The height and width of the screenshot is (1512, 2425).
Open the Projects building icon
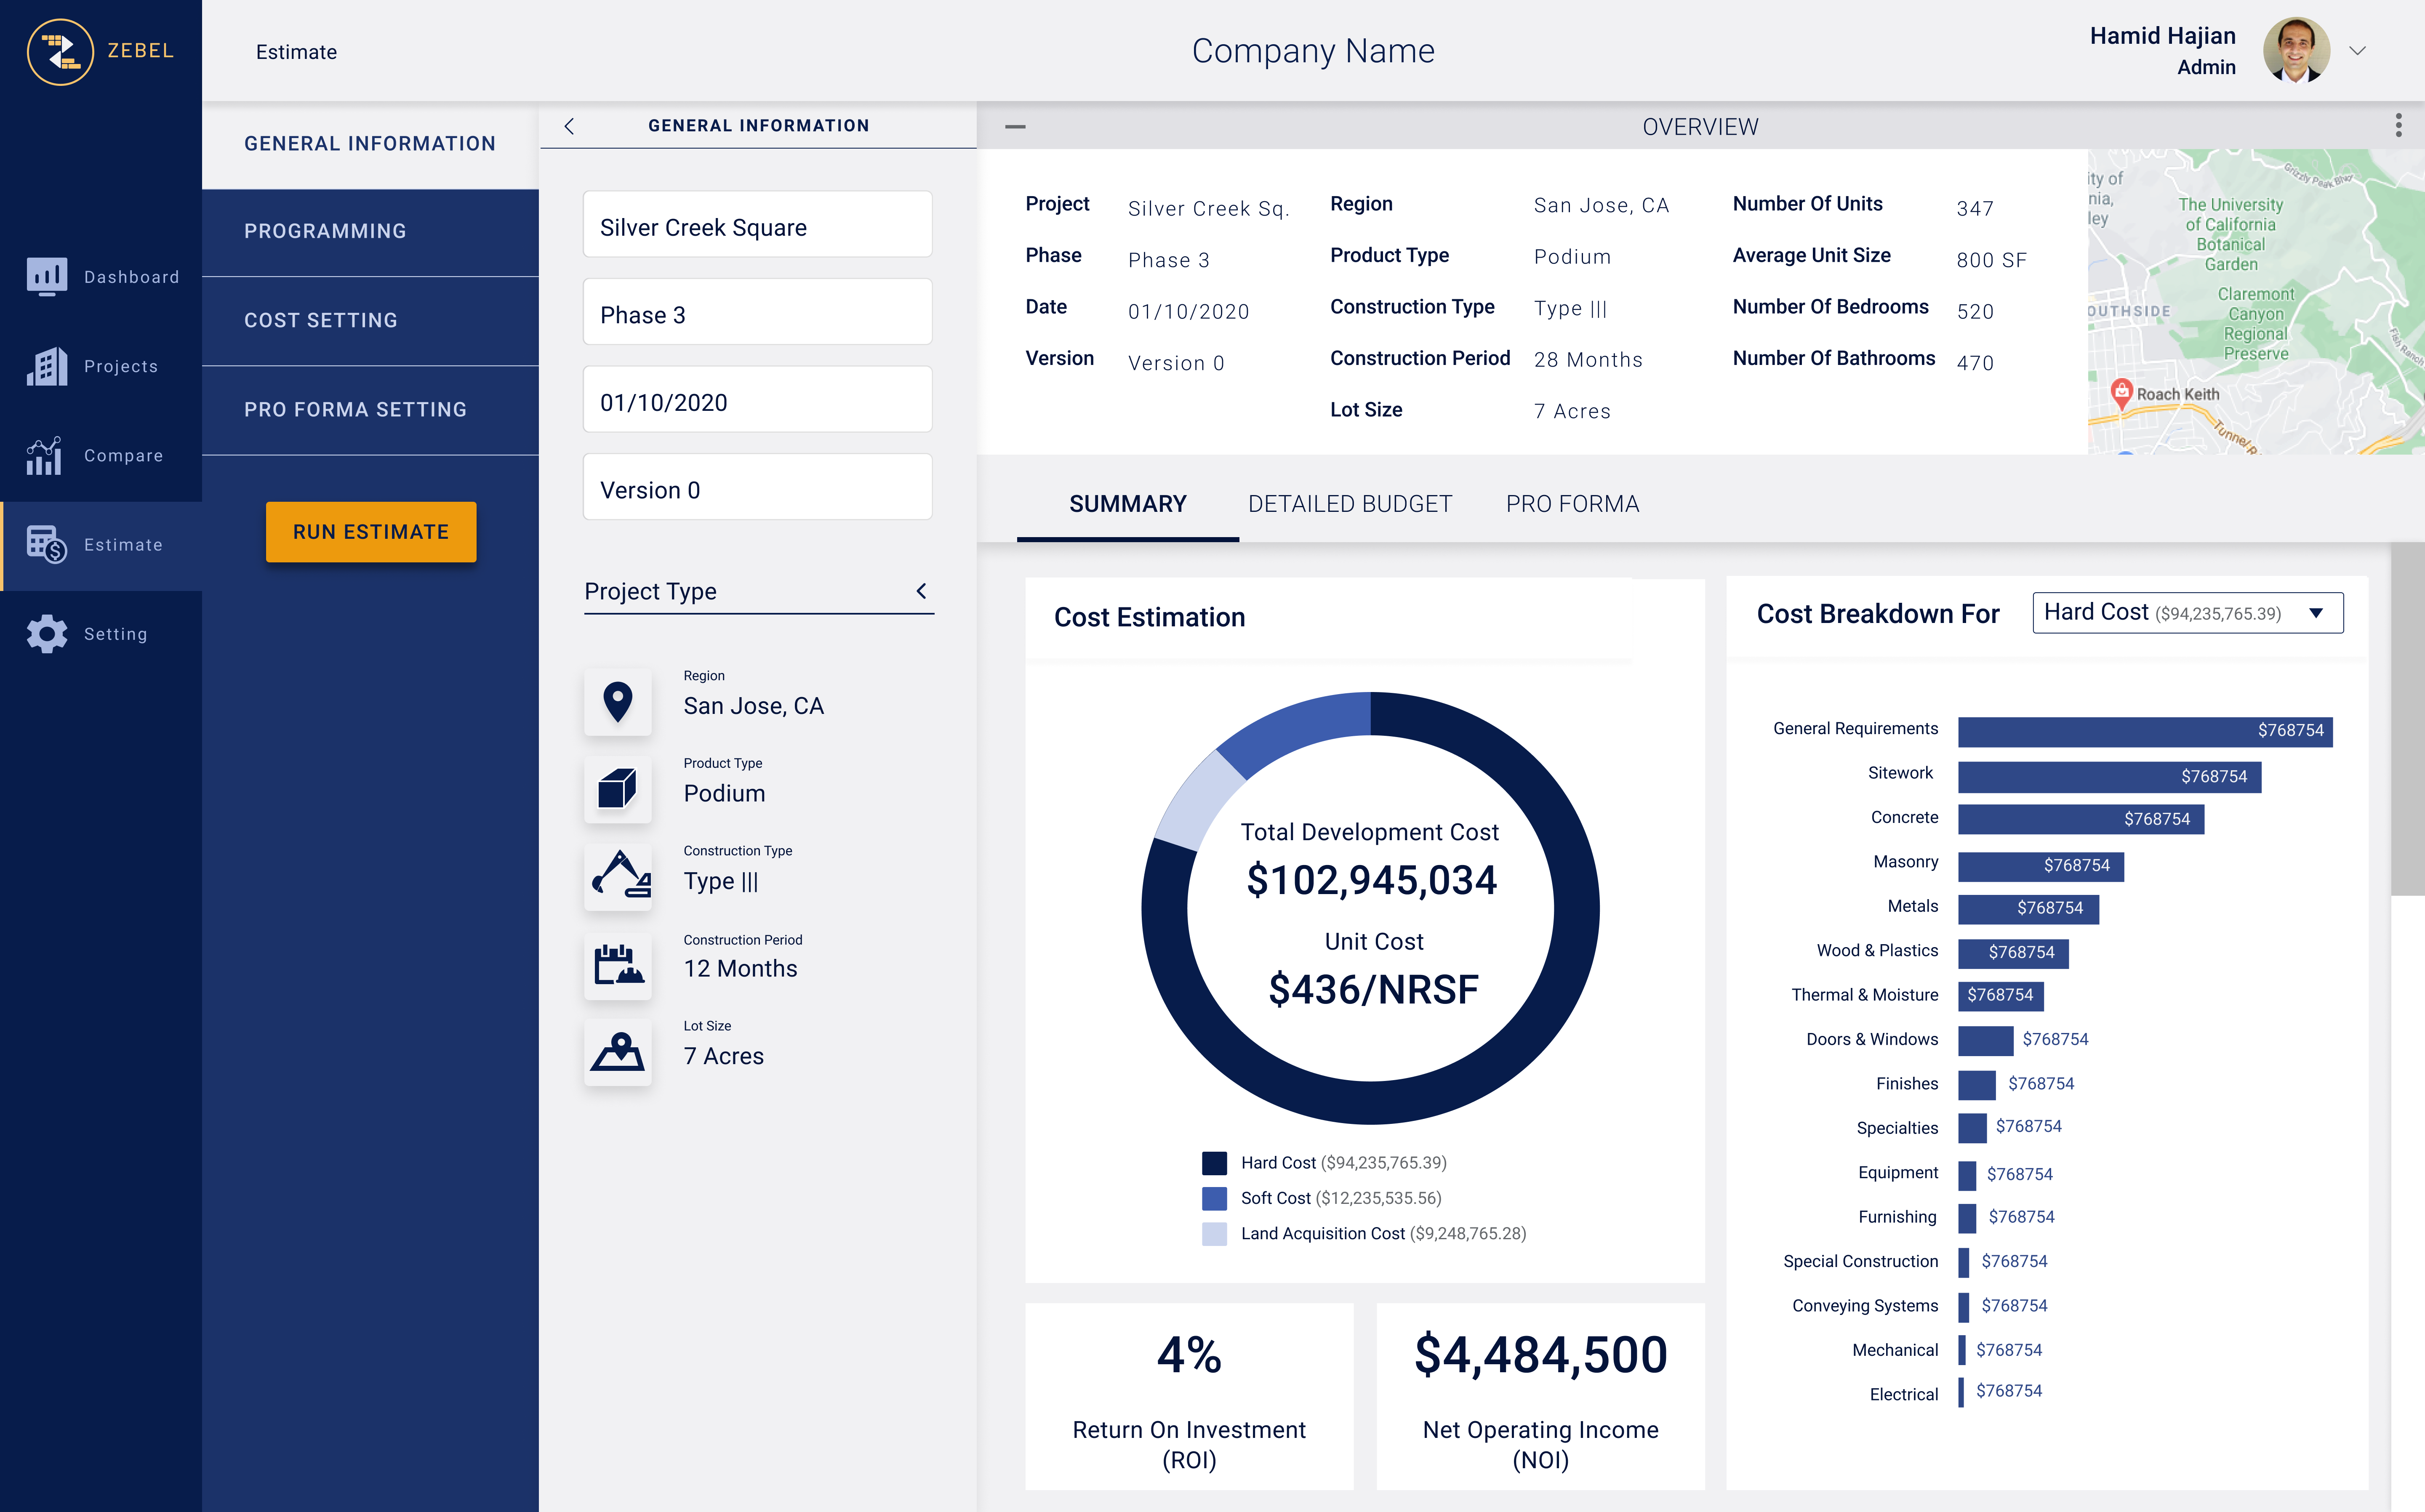(x=47, y=366)
